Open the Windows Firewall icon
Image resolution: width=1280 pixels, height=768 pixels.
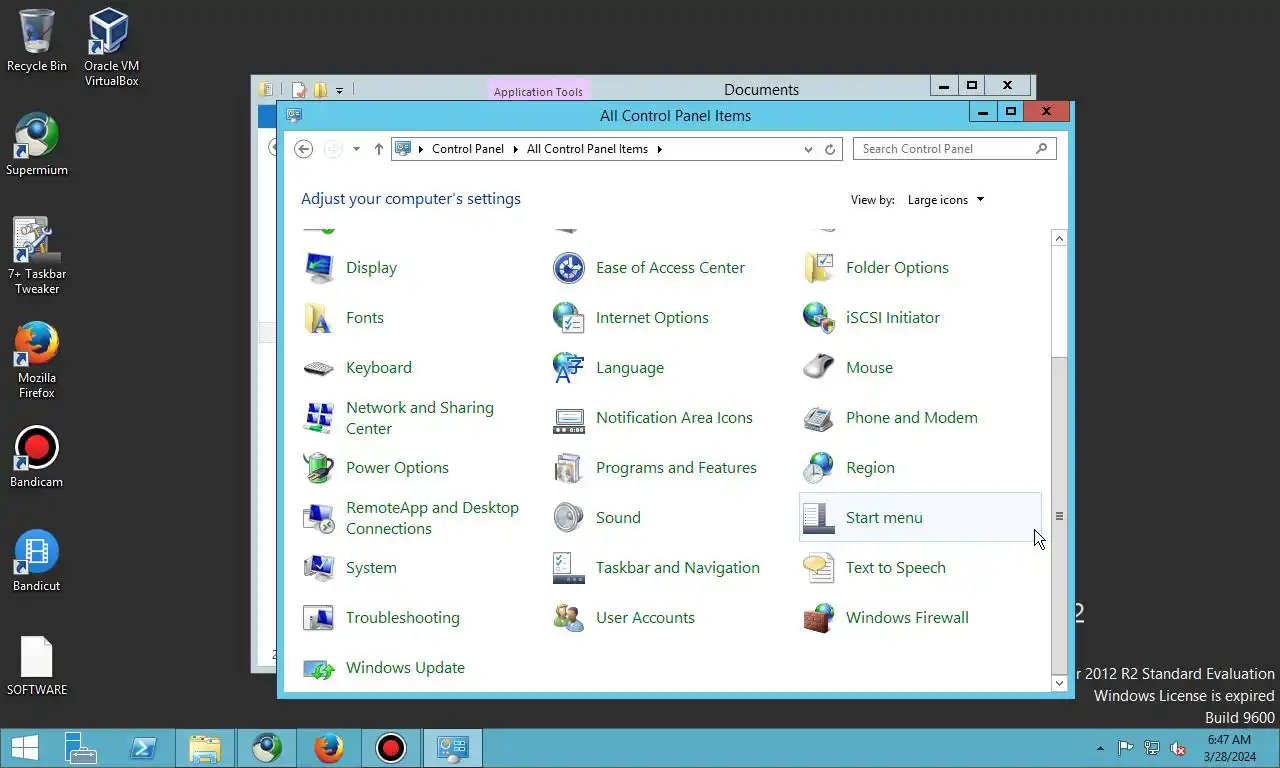[819, 618]
